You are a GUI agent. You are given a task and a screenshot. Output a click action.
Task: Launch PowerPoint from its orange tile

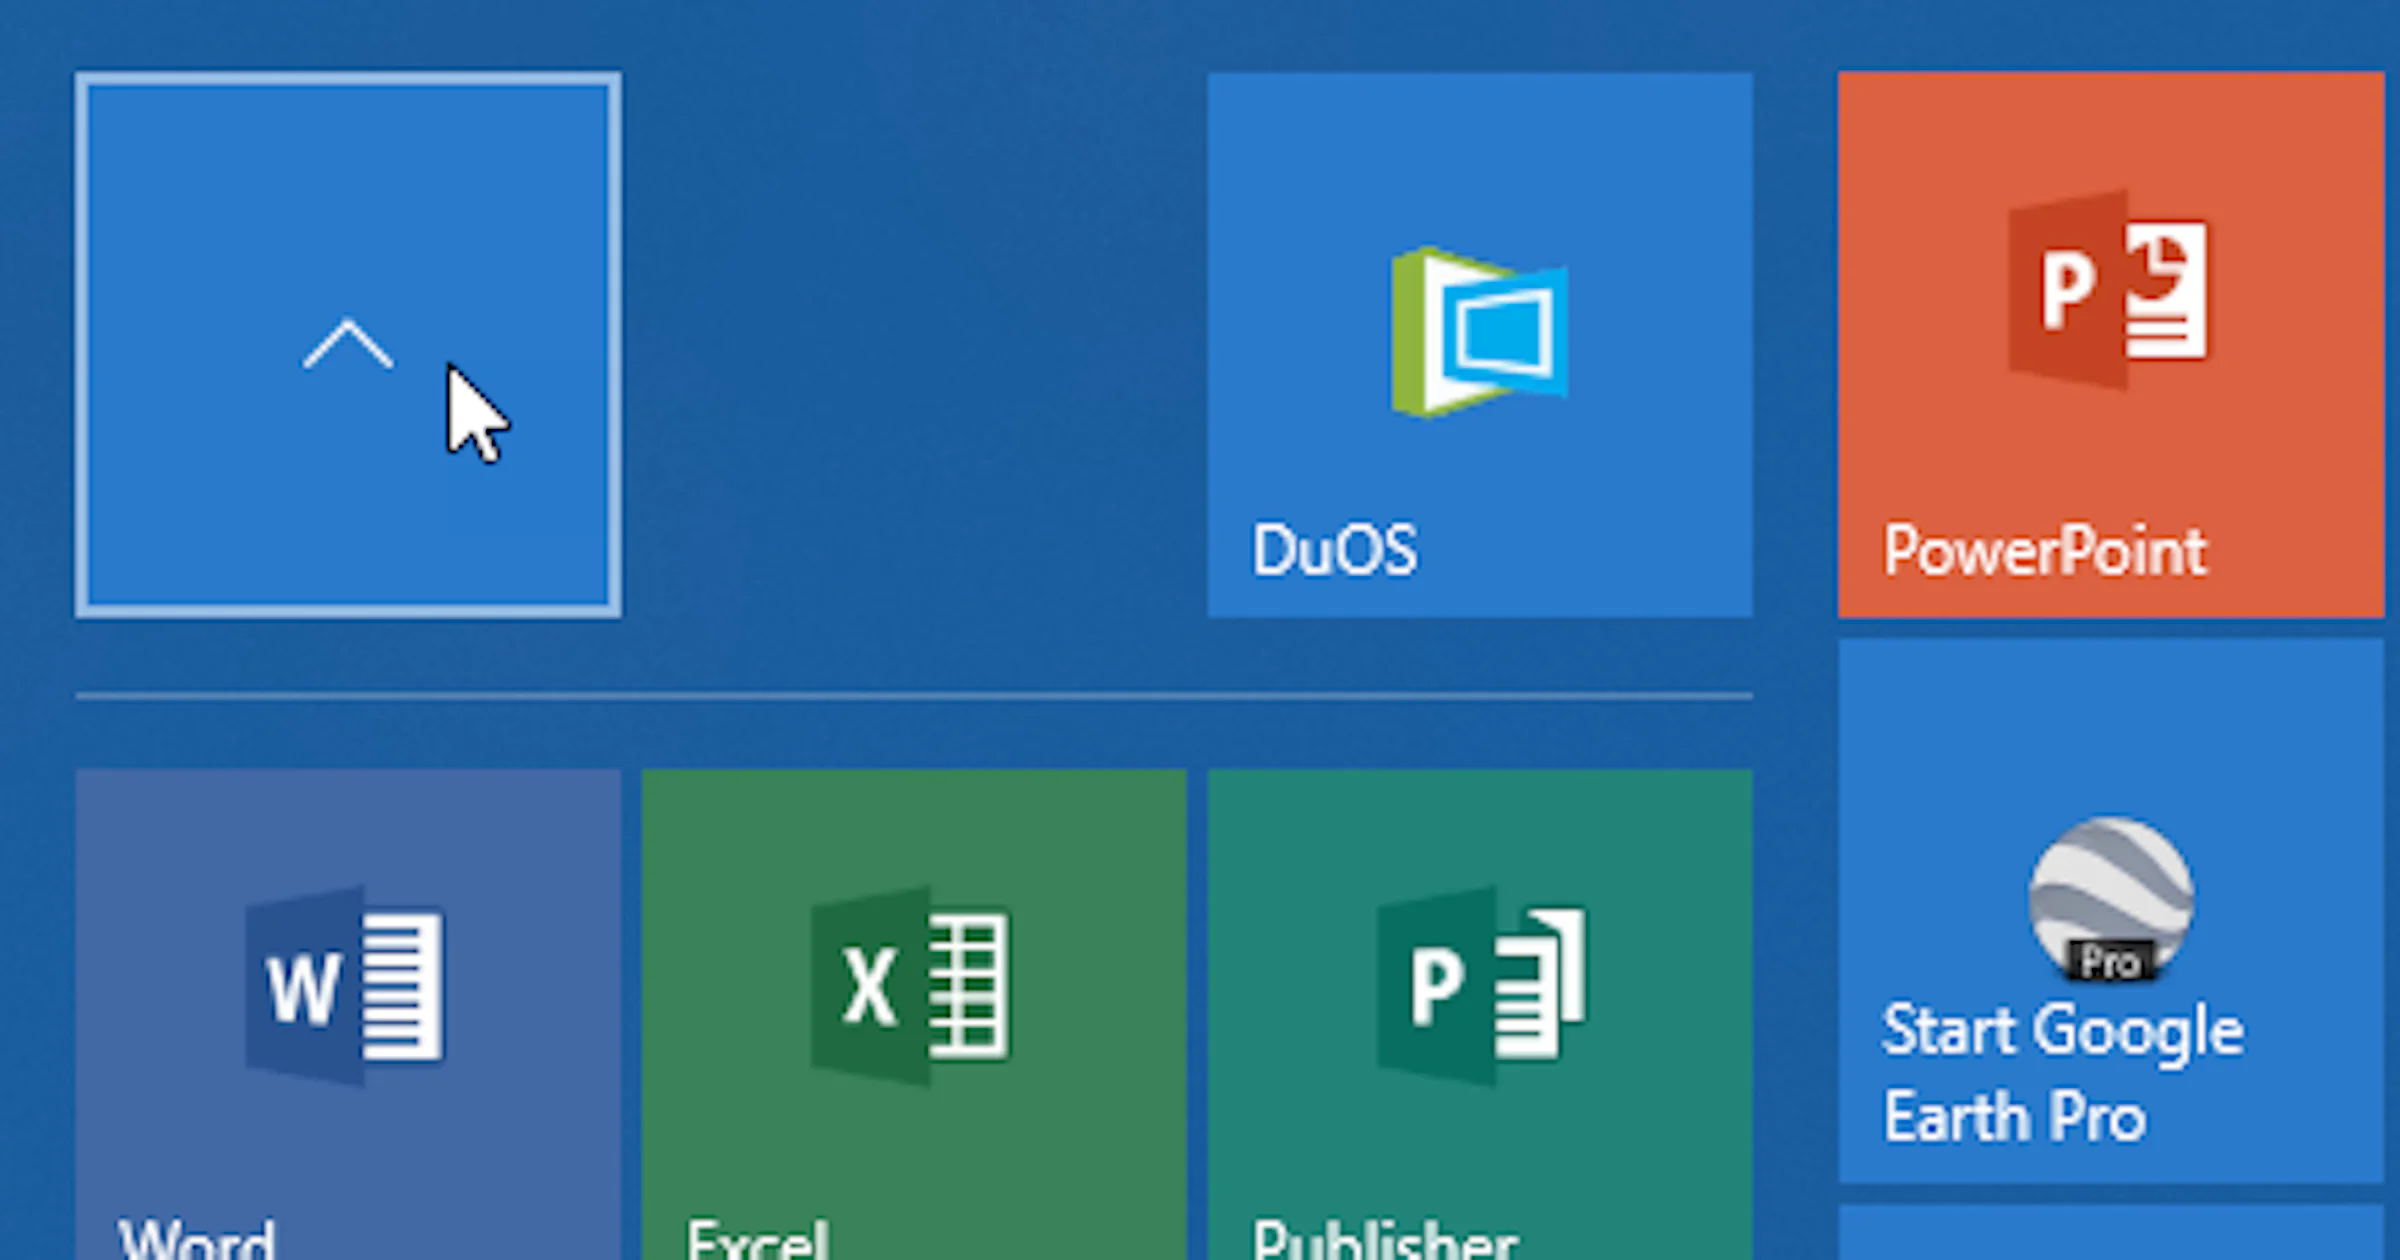coord(2111,344)
